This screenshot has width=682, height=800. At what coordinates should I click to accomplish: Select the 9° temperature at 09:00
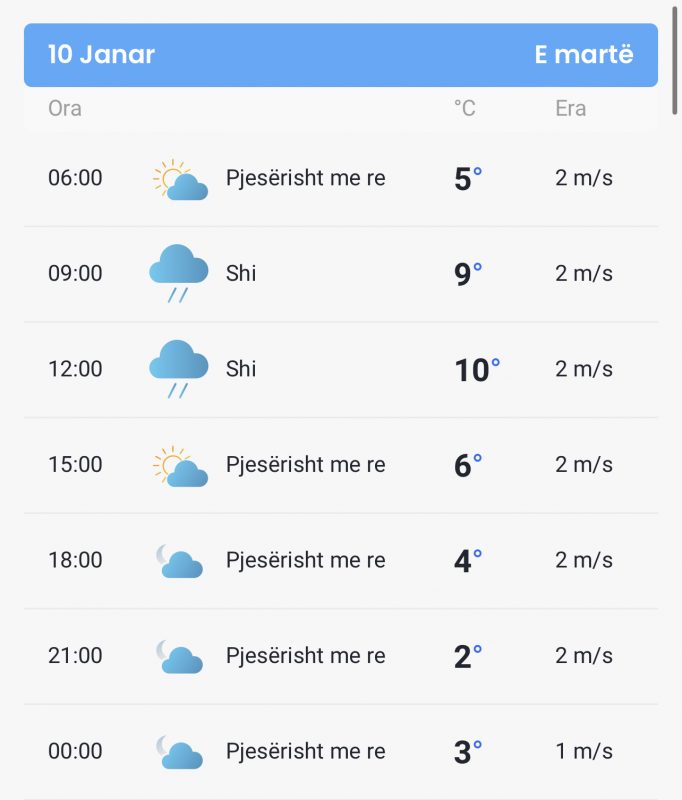pyautogui.click(x=468, y=274)
